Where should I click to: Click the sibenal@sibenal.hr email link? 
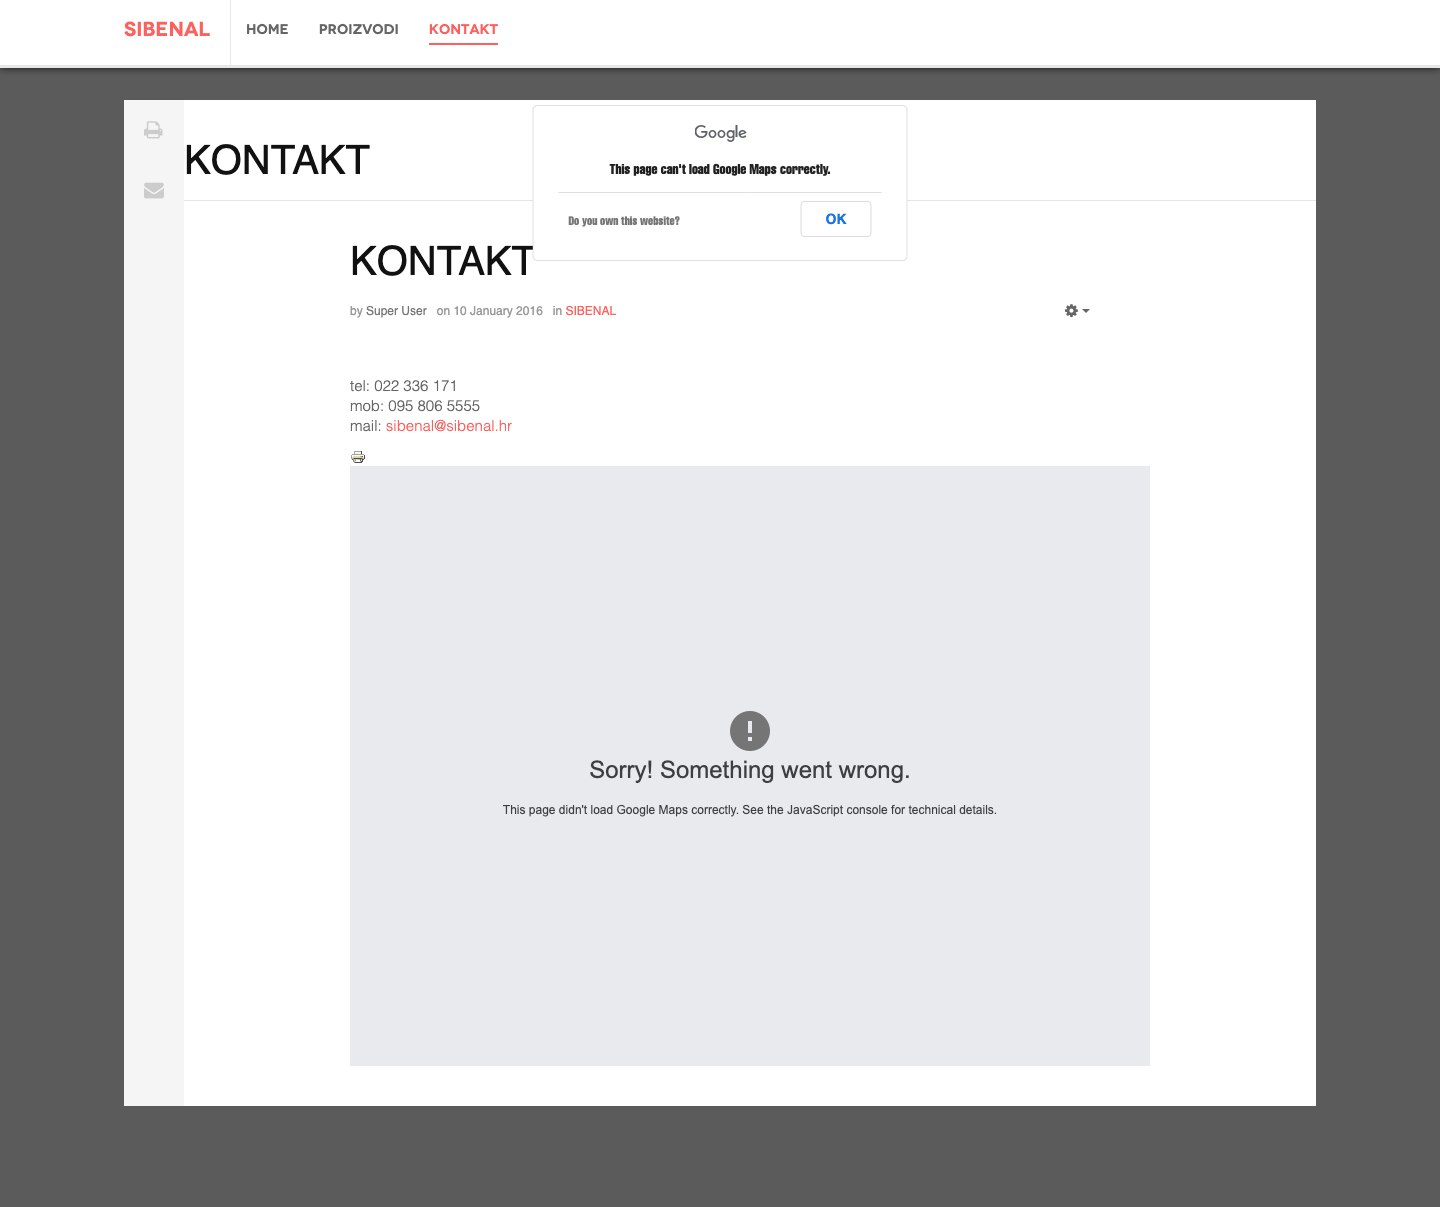pos(449,426)
